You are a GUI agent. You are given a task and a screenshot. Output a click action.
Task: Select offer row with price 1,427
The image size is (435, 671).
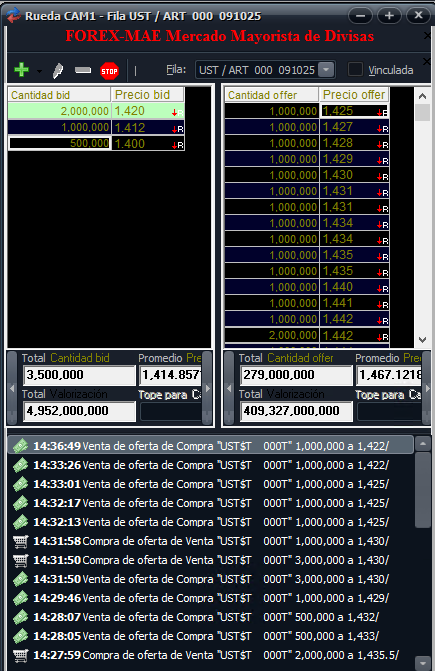tap(307, 127)
